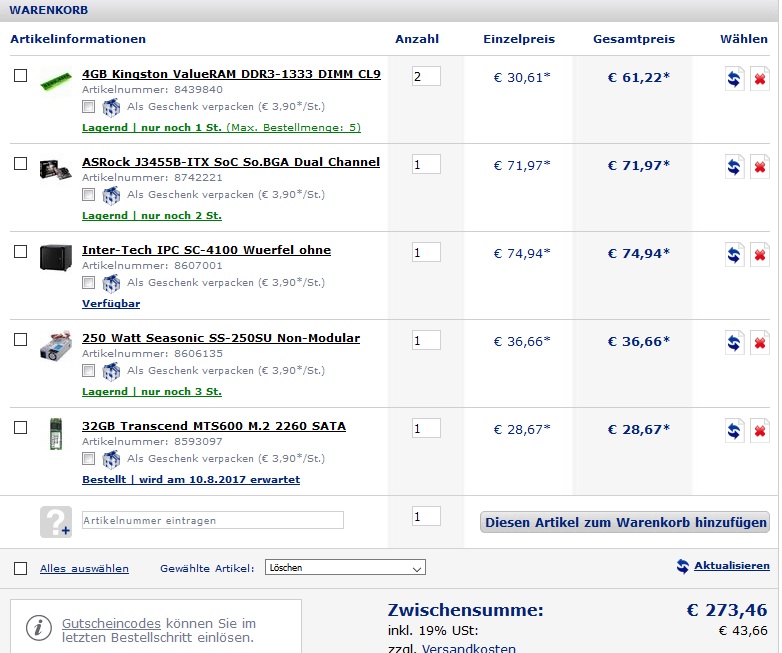Open Gewählte Artikel Löschen dropdown

[345, 568]
